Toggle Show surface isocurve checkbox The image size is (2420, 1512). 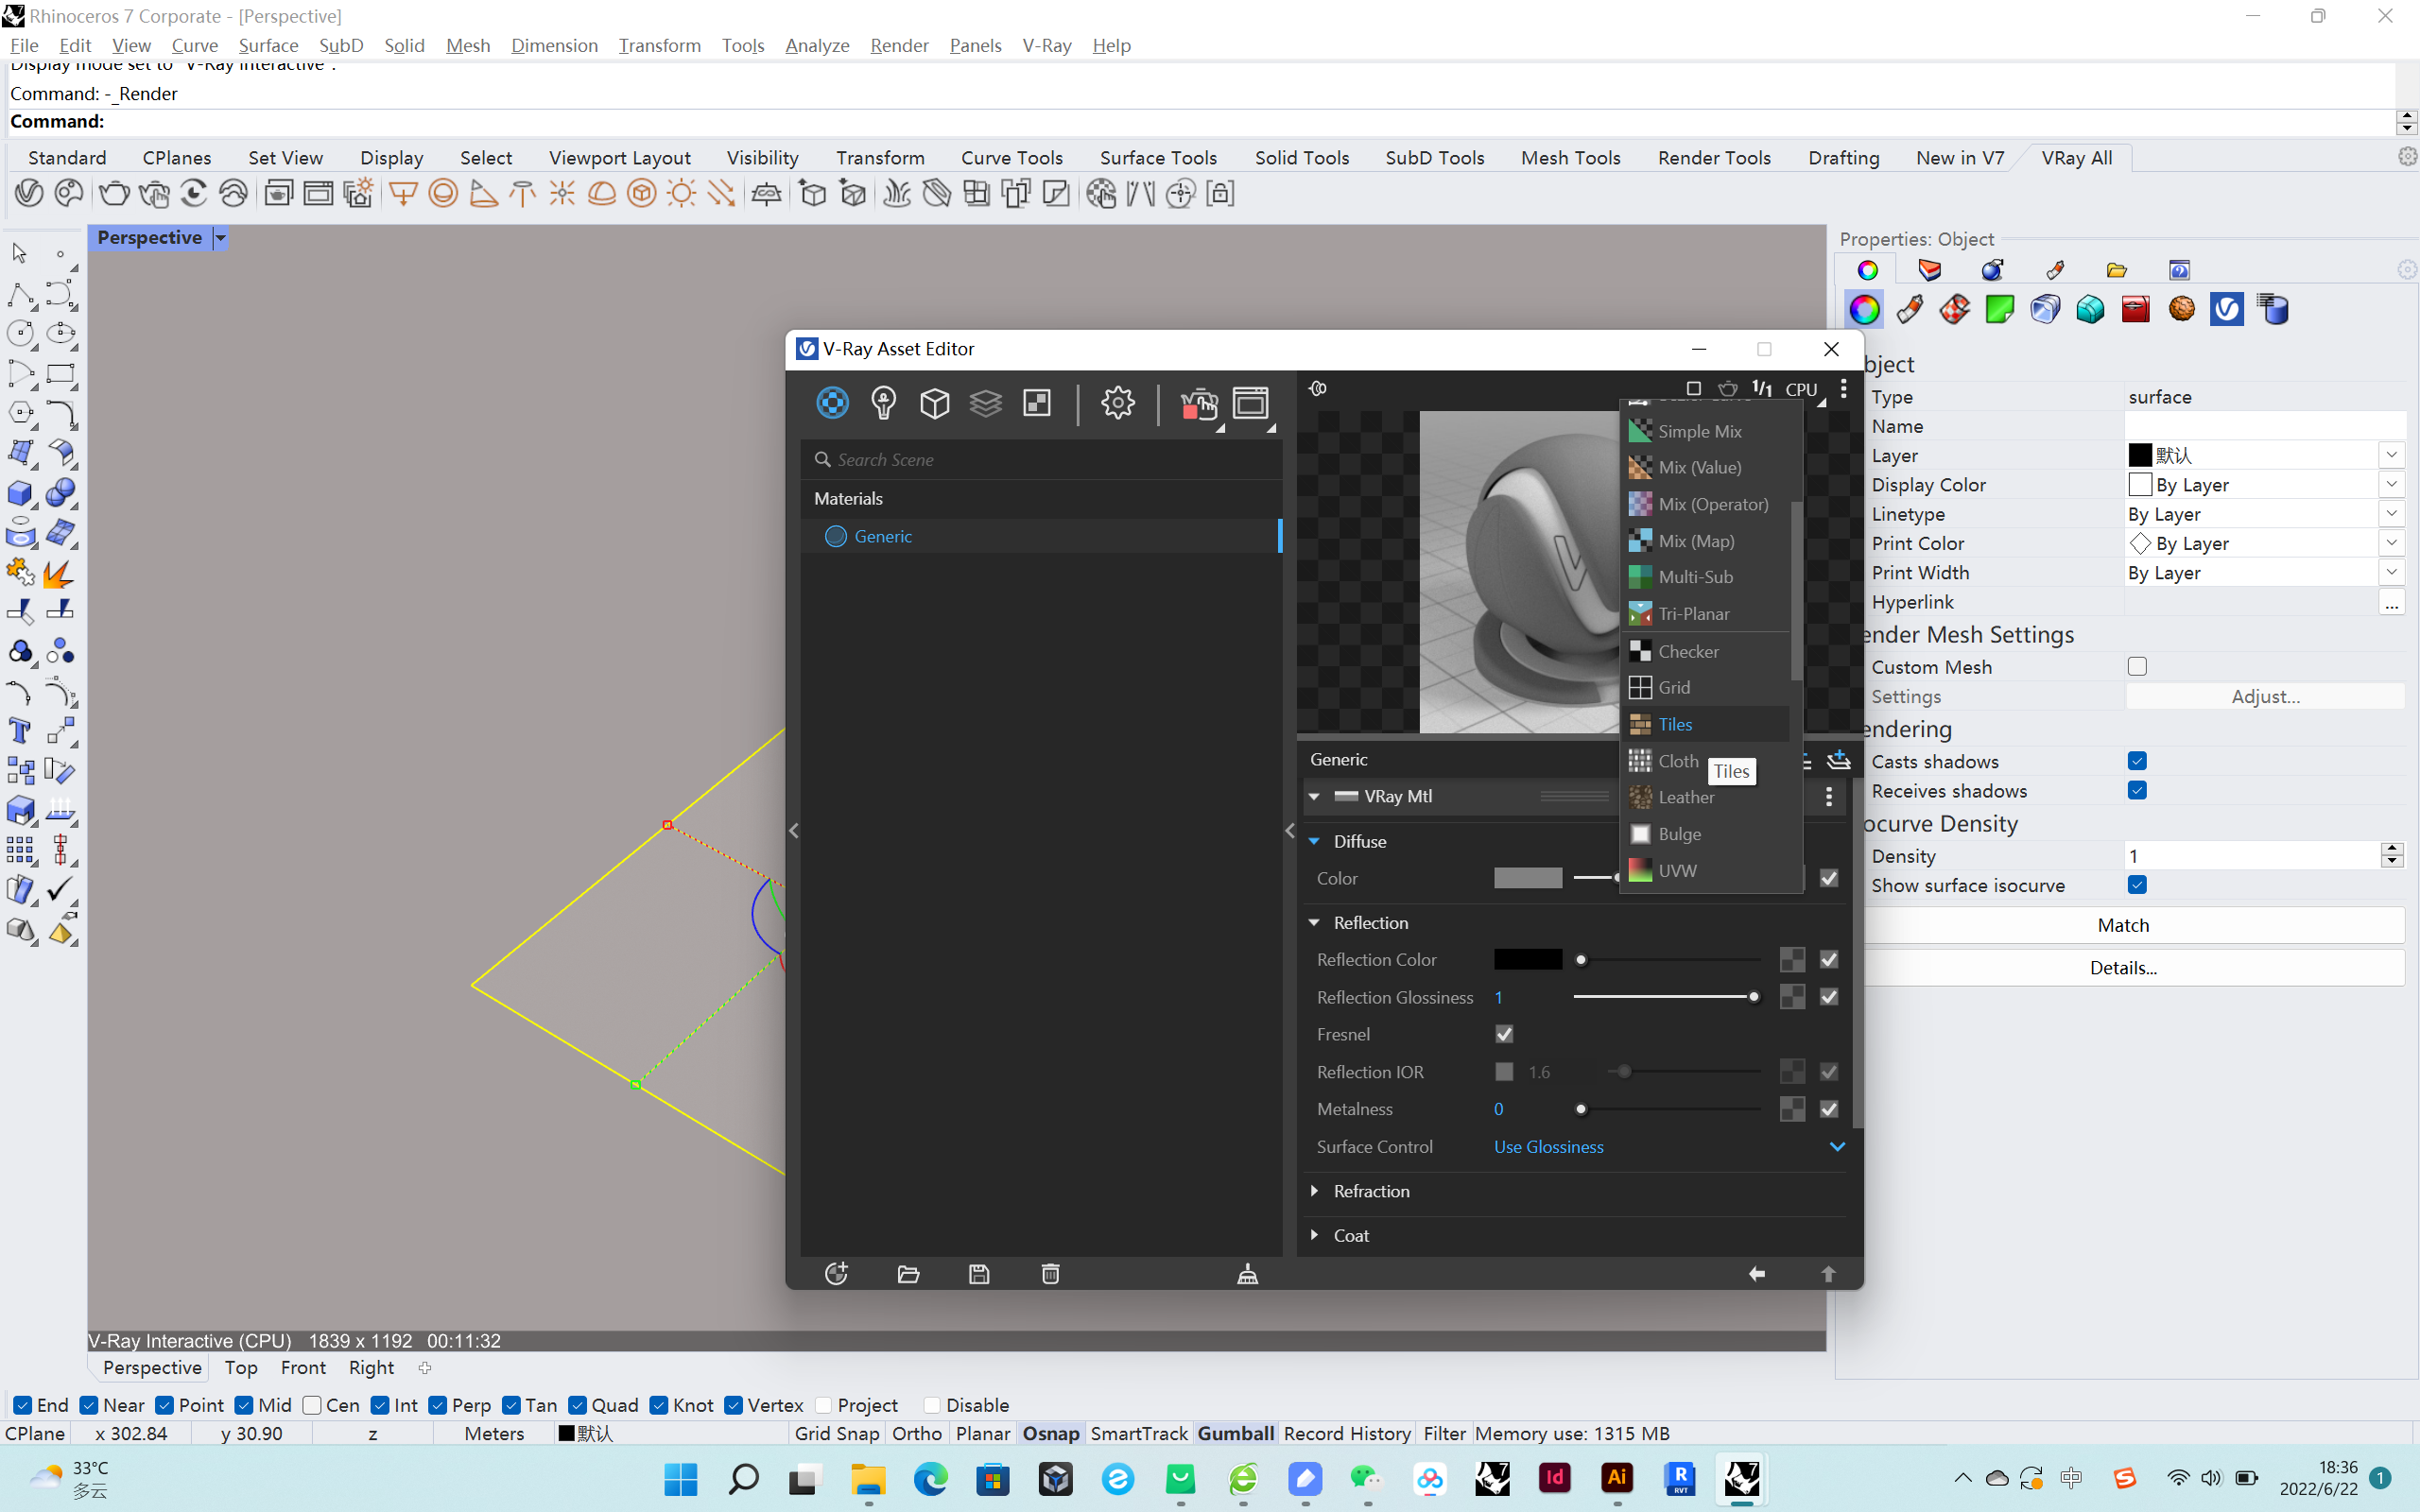[x=2137, y=885]
